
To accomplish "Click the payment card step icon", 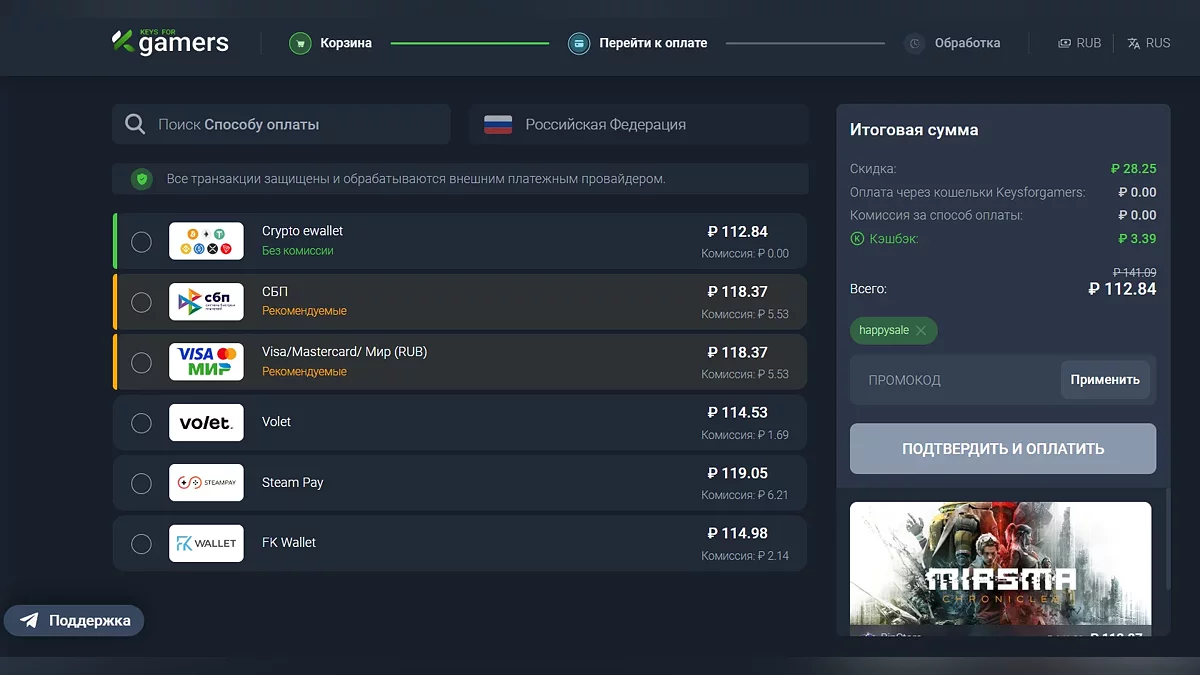I will pos(579,43).
